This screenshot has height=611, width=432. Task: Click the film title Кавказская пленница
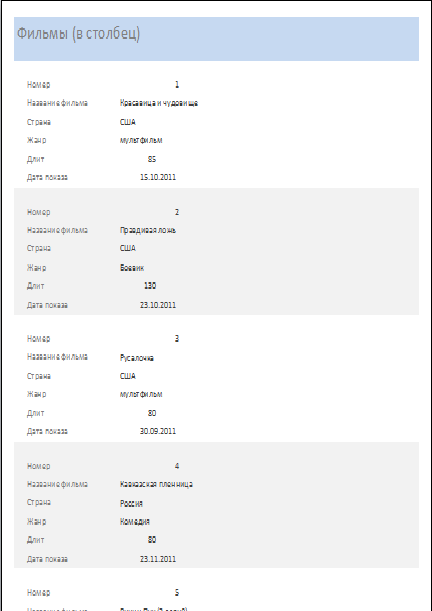[x=156, y=484]
